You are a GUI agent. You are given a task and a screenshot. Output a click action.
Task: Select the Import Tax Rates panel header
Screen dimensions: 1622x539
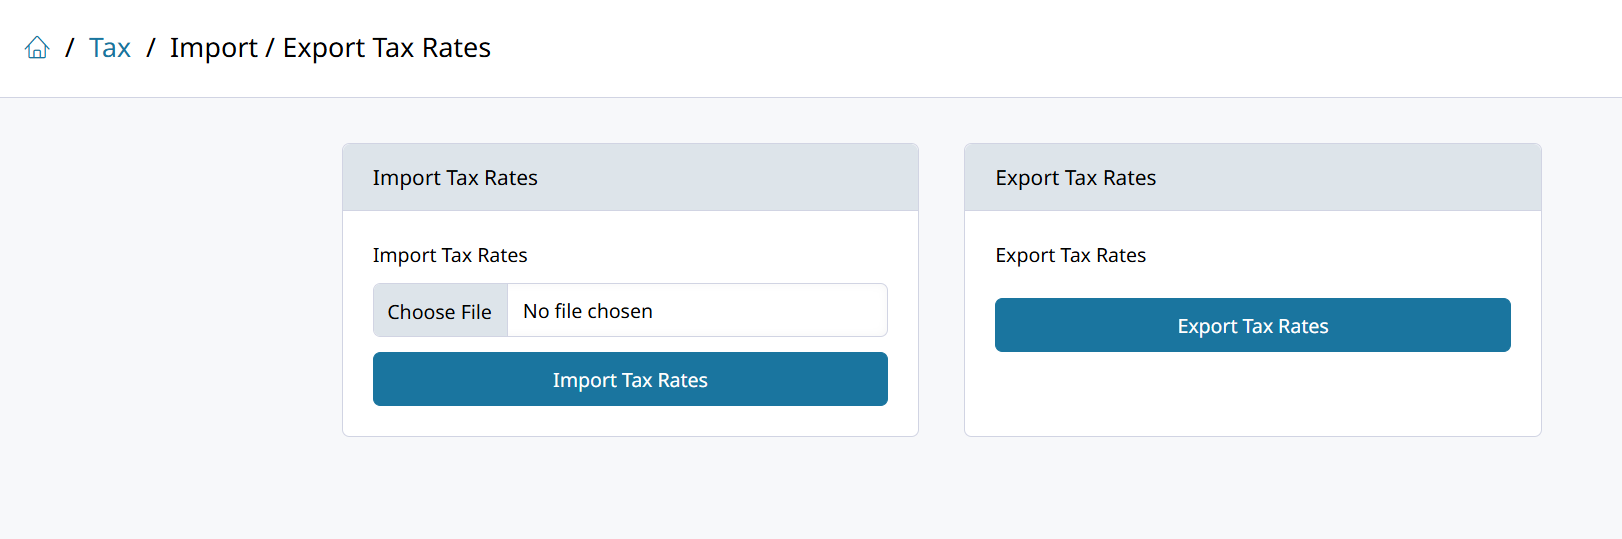click(630, 177)
